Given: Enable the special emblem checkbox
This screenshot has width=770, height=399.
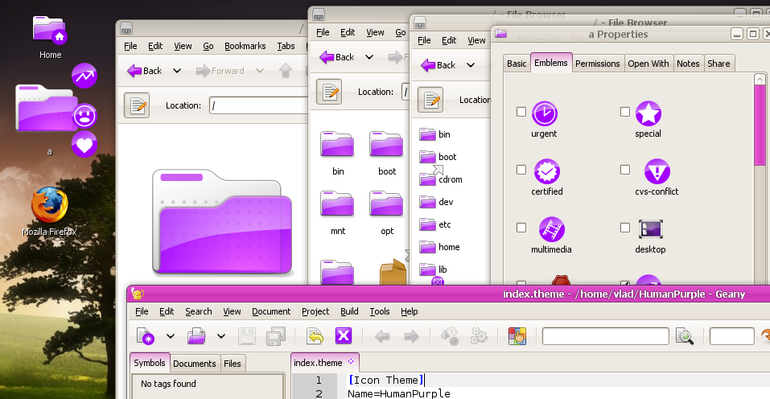Looking at the screenshot, I should [x=625, y=112].
